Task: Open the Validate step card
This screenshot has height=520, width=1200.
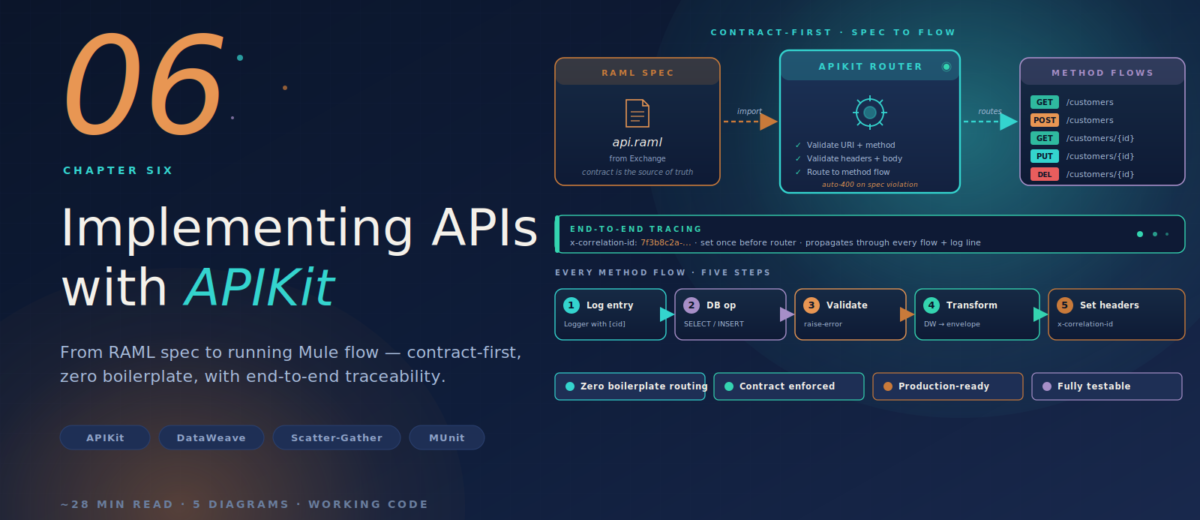Action: (x=851, y=314)
